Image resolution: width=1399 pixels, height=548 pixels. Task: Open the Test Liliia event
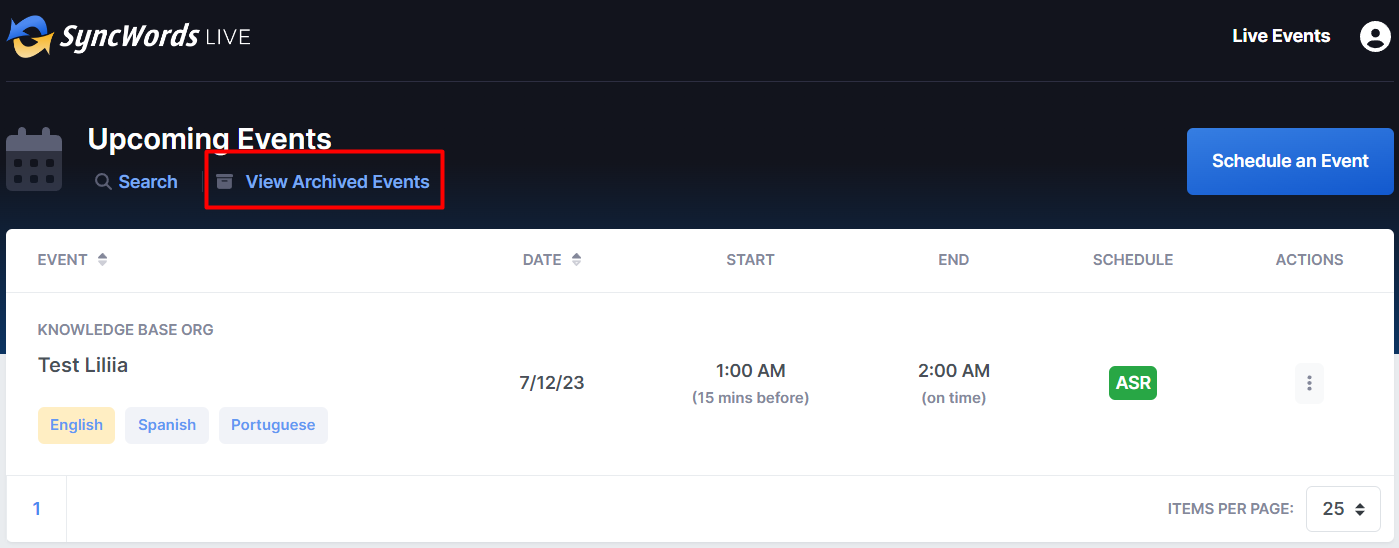click(x=83, y=365)
